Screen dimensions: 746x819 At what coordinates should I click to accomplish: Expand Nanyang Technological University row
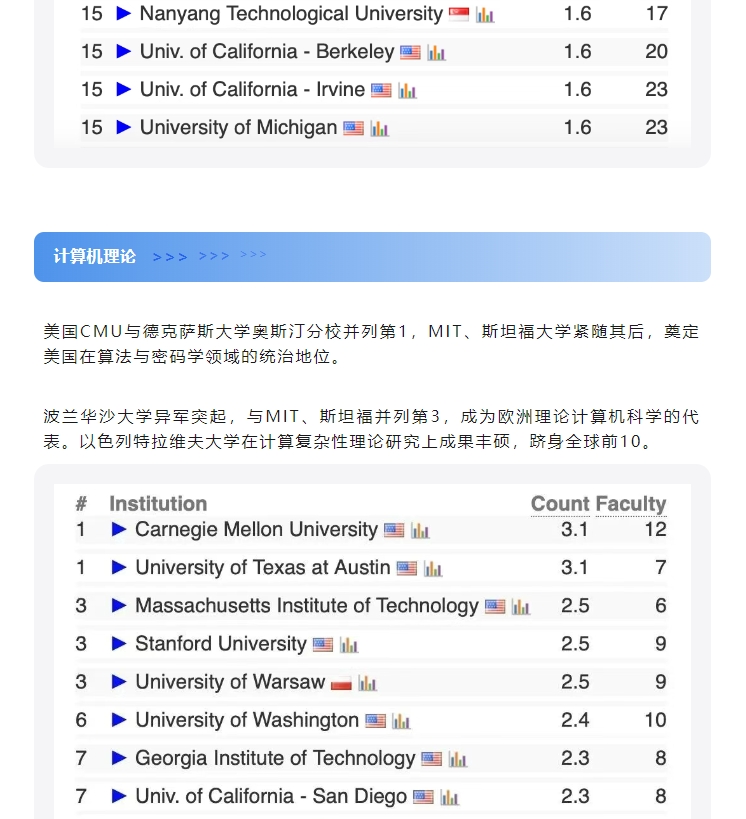(x=124, y=14)
